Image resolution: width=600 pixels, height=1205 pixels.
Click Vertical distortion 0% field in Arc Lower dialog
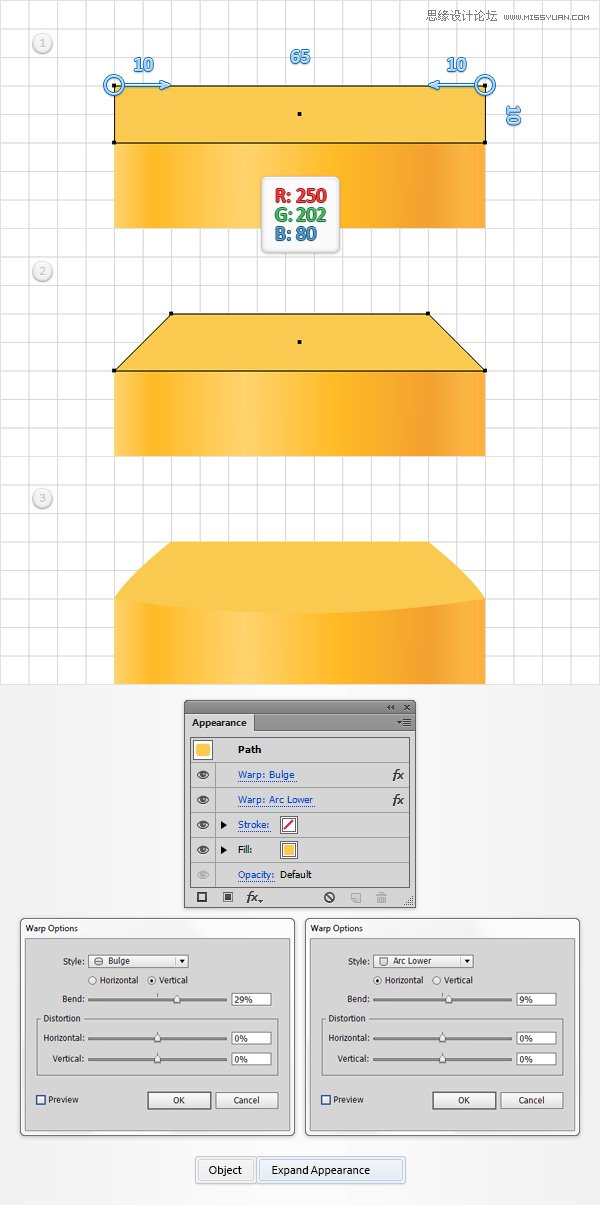coord(536,1059)
